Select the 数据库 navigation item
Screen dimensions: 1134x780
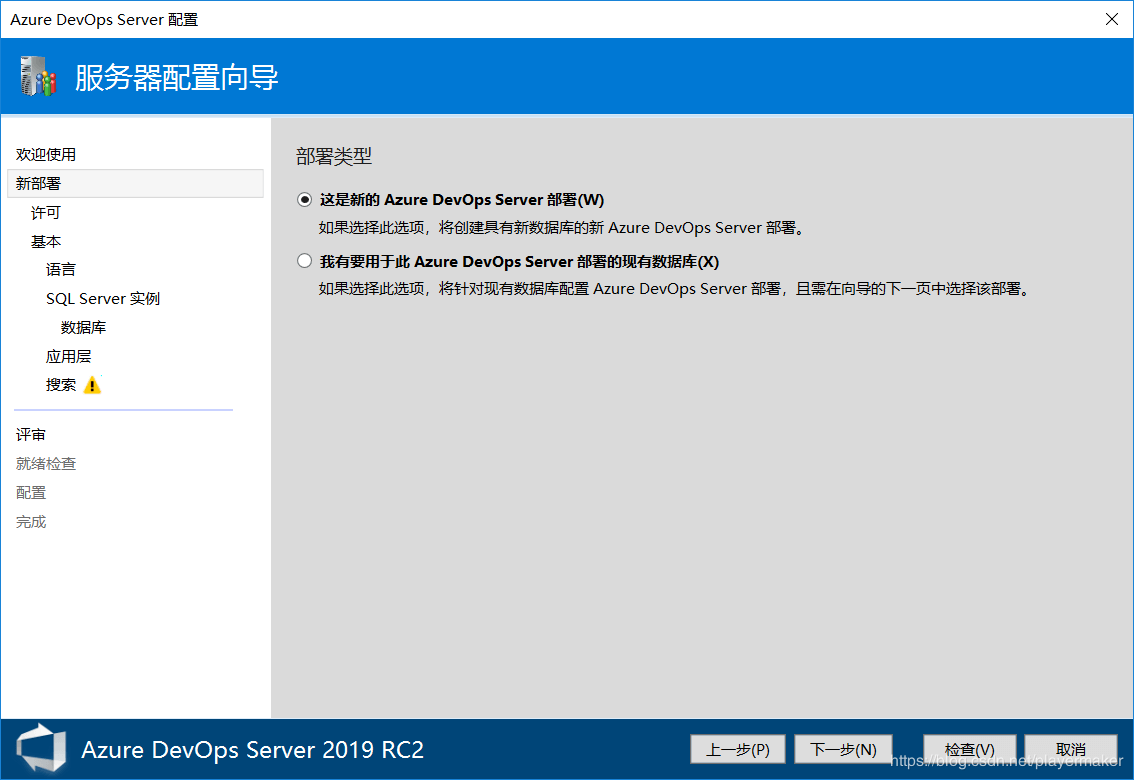[x=83, y=327]
